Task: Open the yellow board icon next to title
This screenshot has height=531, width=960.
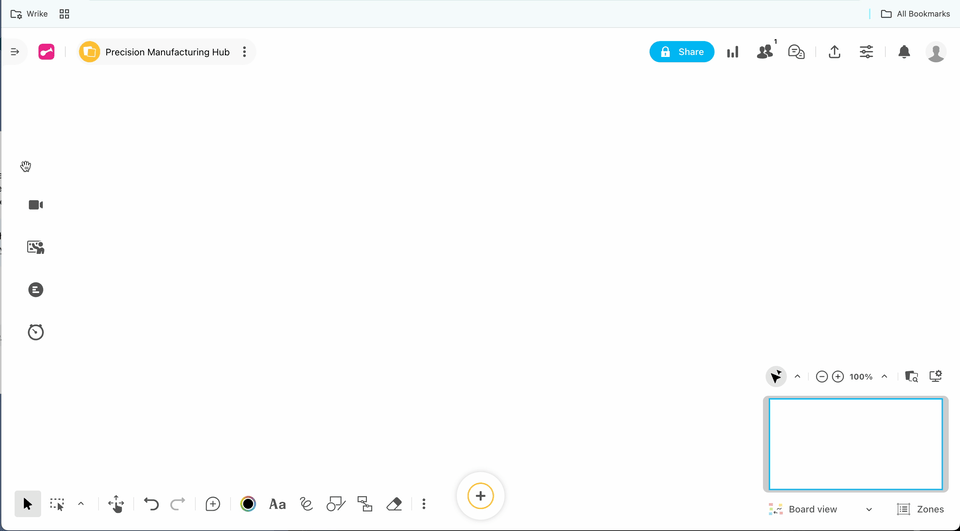Action: 89,52
